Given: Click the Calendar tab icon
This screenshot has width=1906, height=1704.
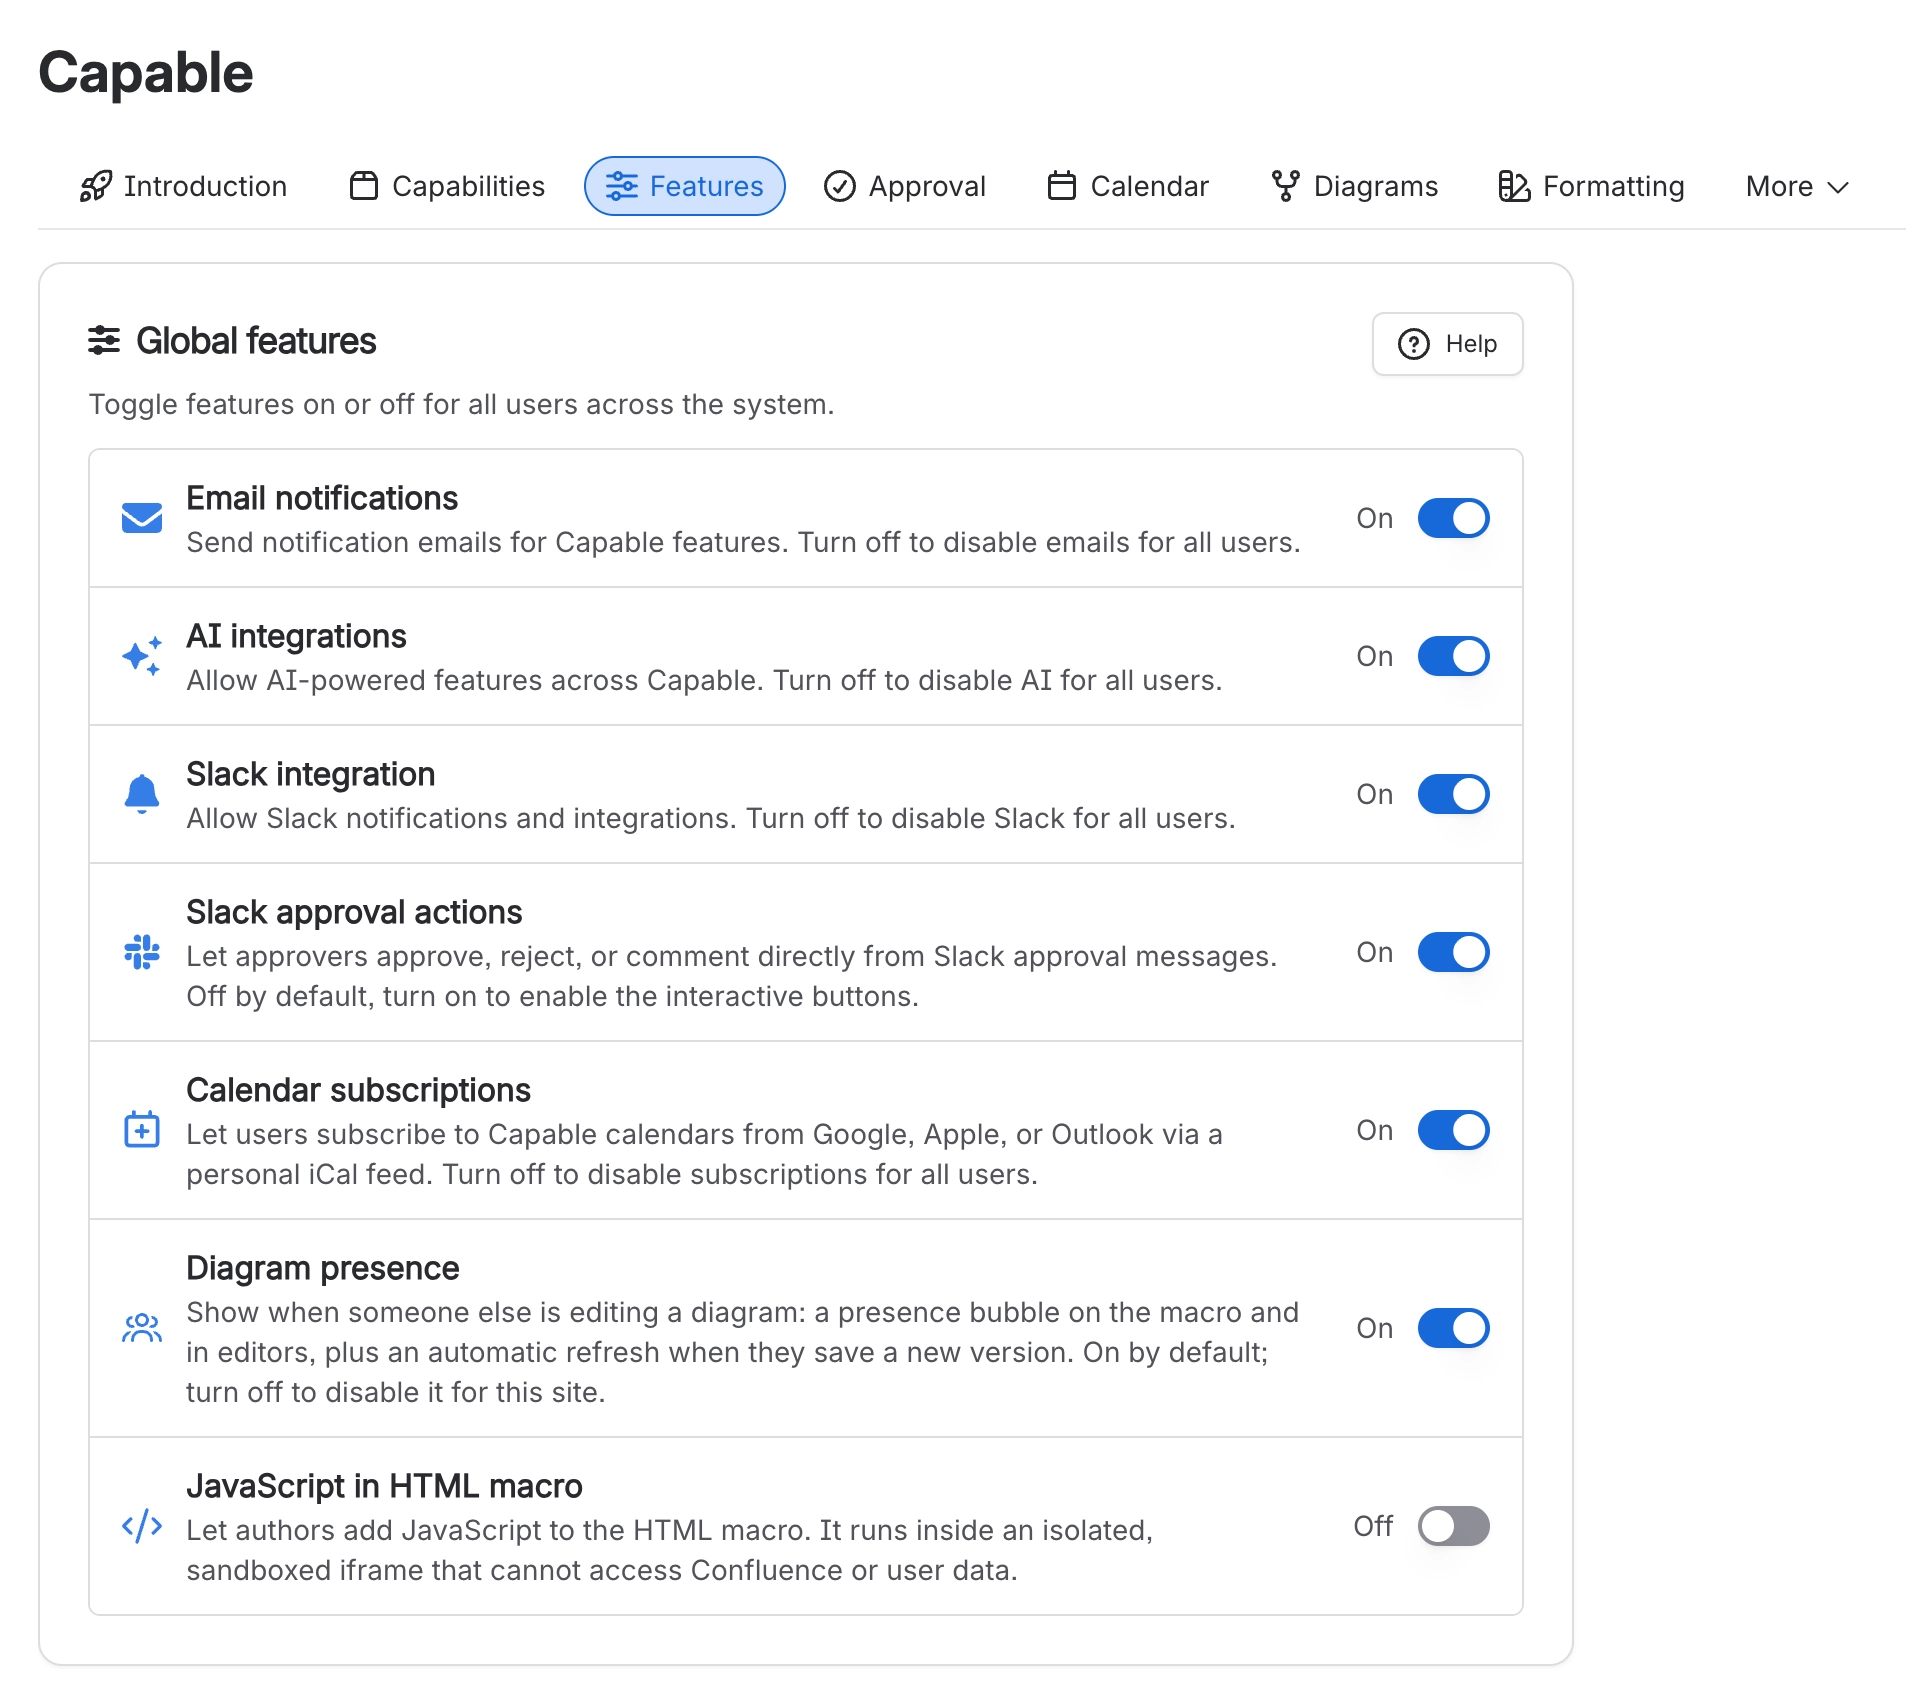Looking at the screenshot, I should (1061, 186).
